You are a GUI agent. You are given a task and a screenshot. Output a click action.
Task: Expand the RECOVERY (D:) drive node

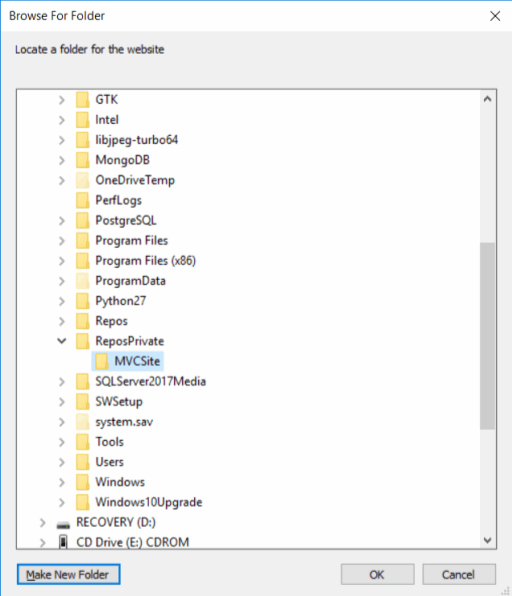[x=43, y=523]
